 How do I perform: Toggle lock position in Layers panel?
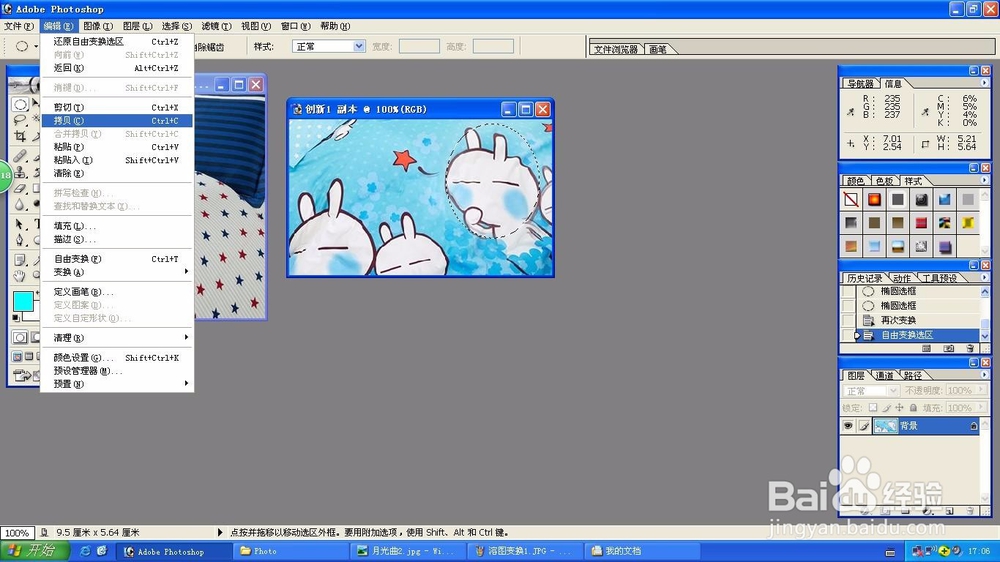pos(899,407)
